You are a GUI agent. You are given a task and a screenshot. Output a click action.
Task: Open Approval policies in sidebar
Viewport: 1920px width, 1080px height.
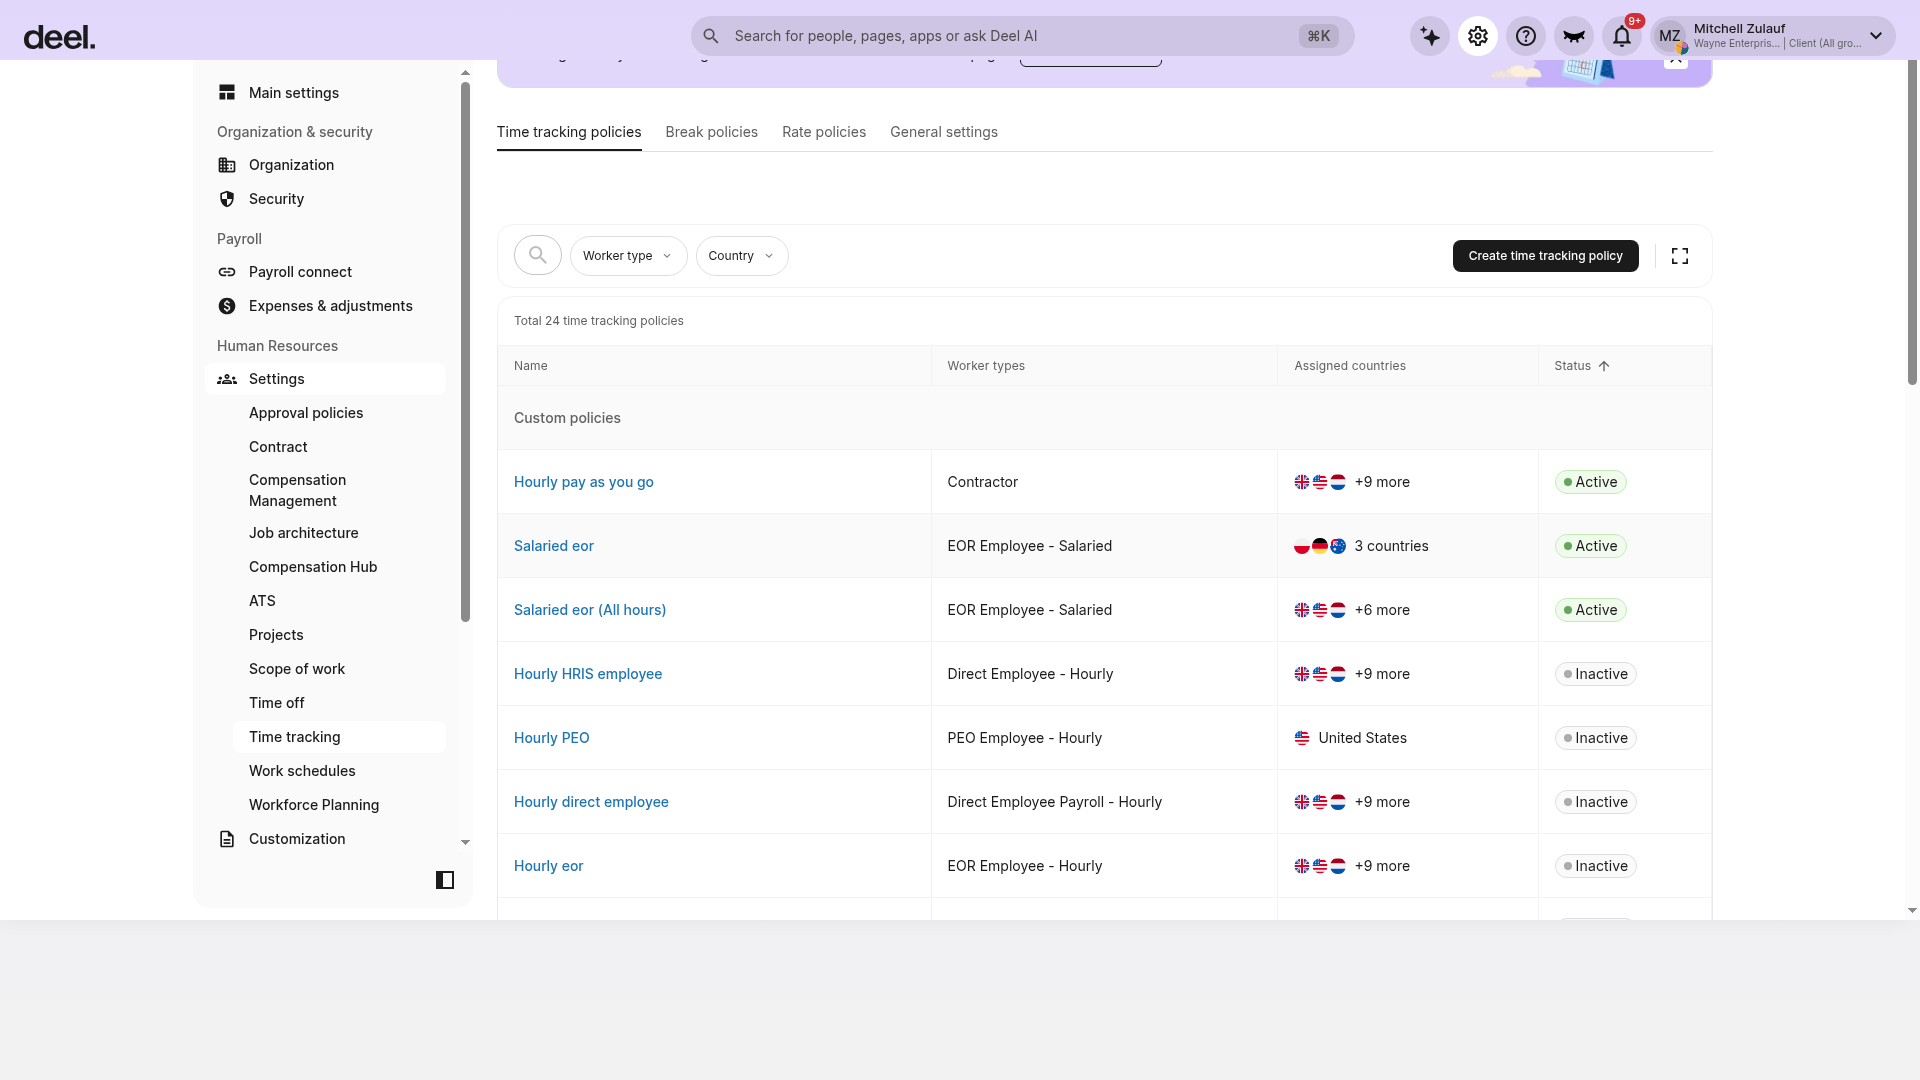click(305, 413)
